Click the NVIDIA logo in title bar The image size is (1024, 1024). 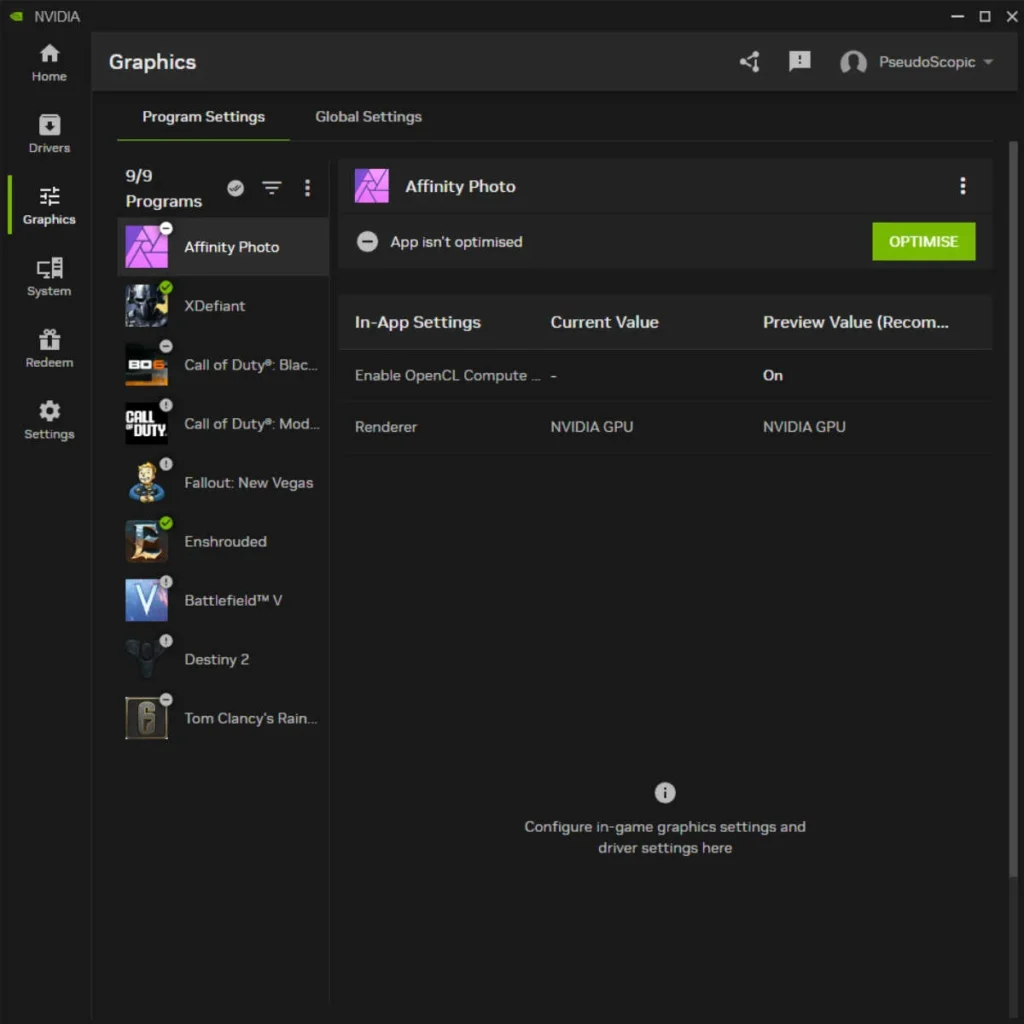[16, 16]
